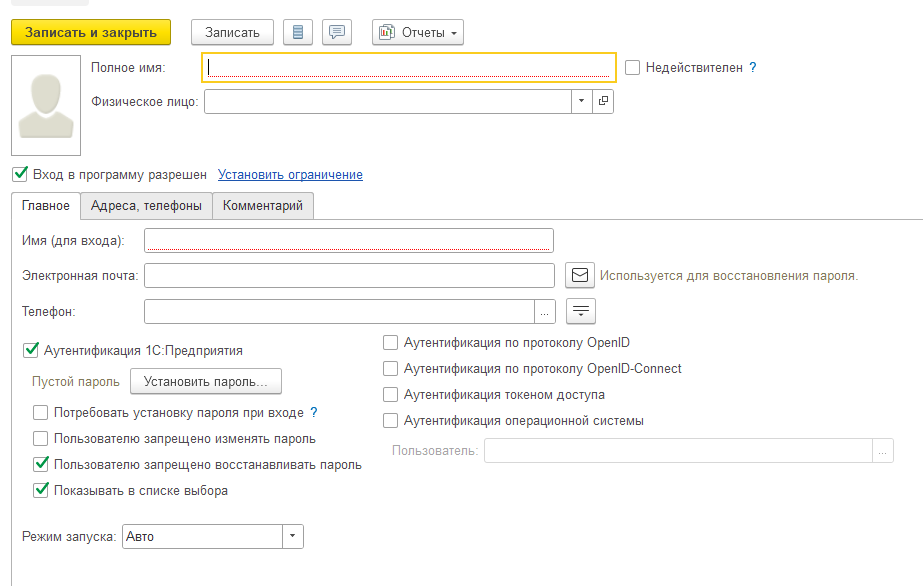The width and height of the screenshot is (923, 586).
Task: Click into the Электронная почта field
Action: [349, 275]
